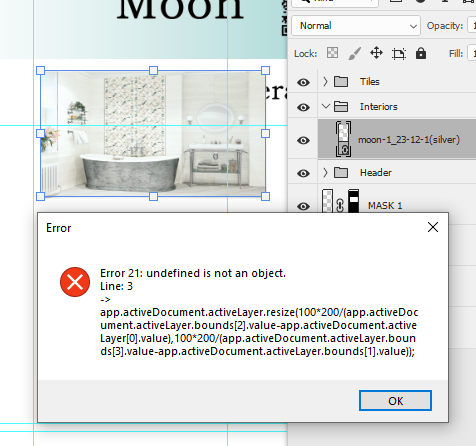Click the Moon heading text on canvas
This screenshot has width=476, height=446.
click(x=180, y=9)
